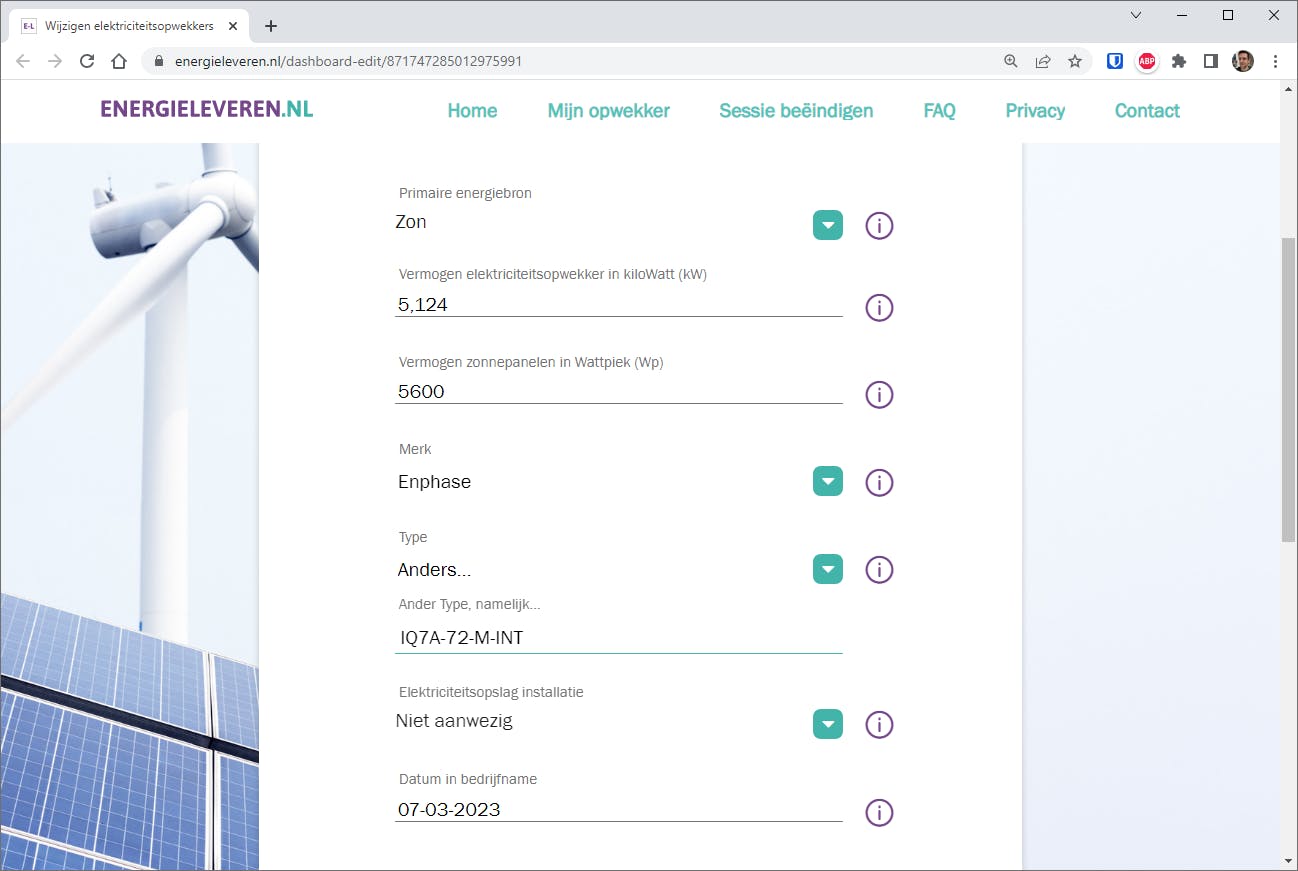Open the FAQ page
1298x871 pixels.
point(939,110)
